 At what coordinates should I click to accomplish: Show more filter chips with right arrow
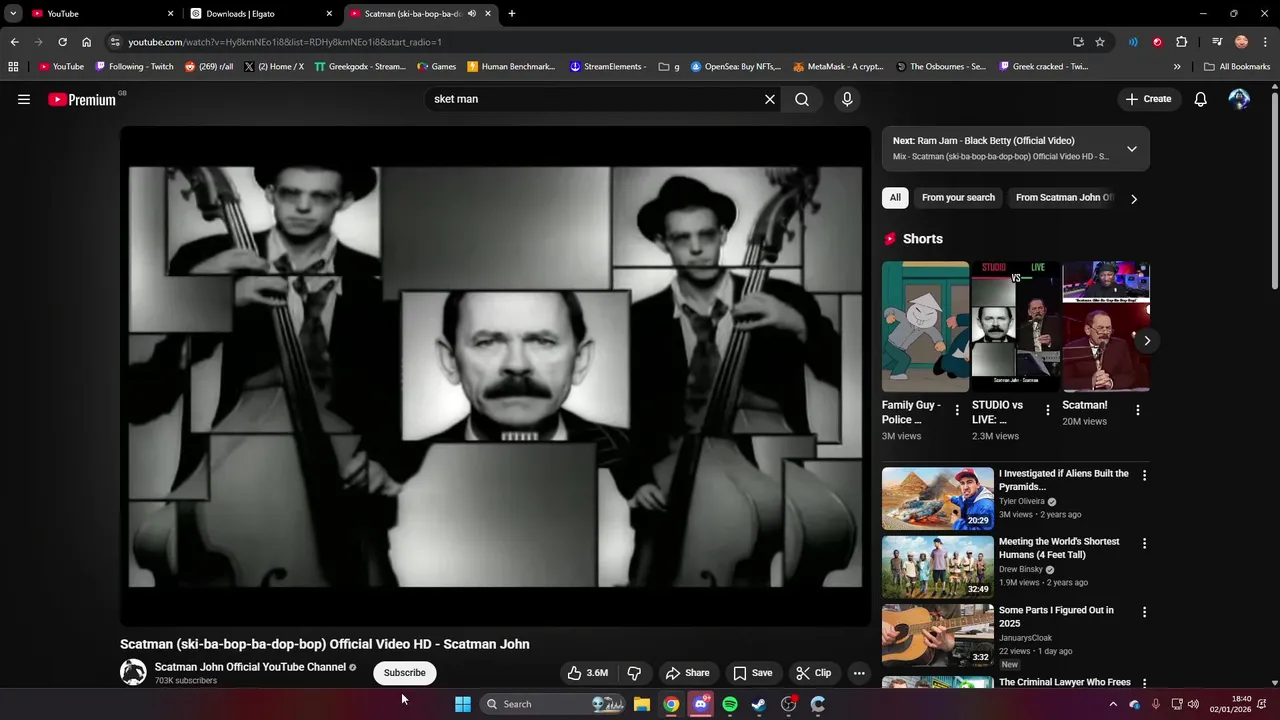tap(1134, 199)
